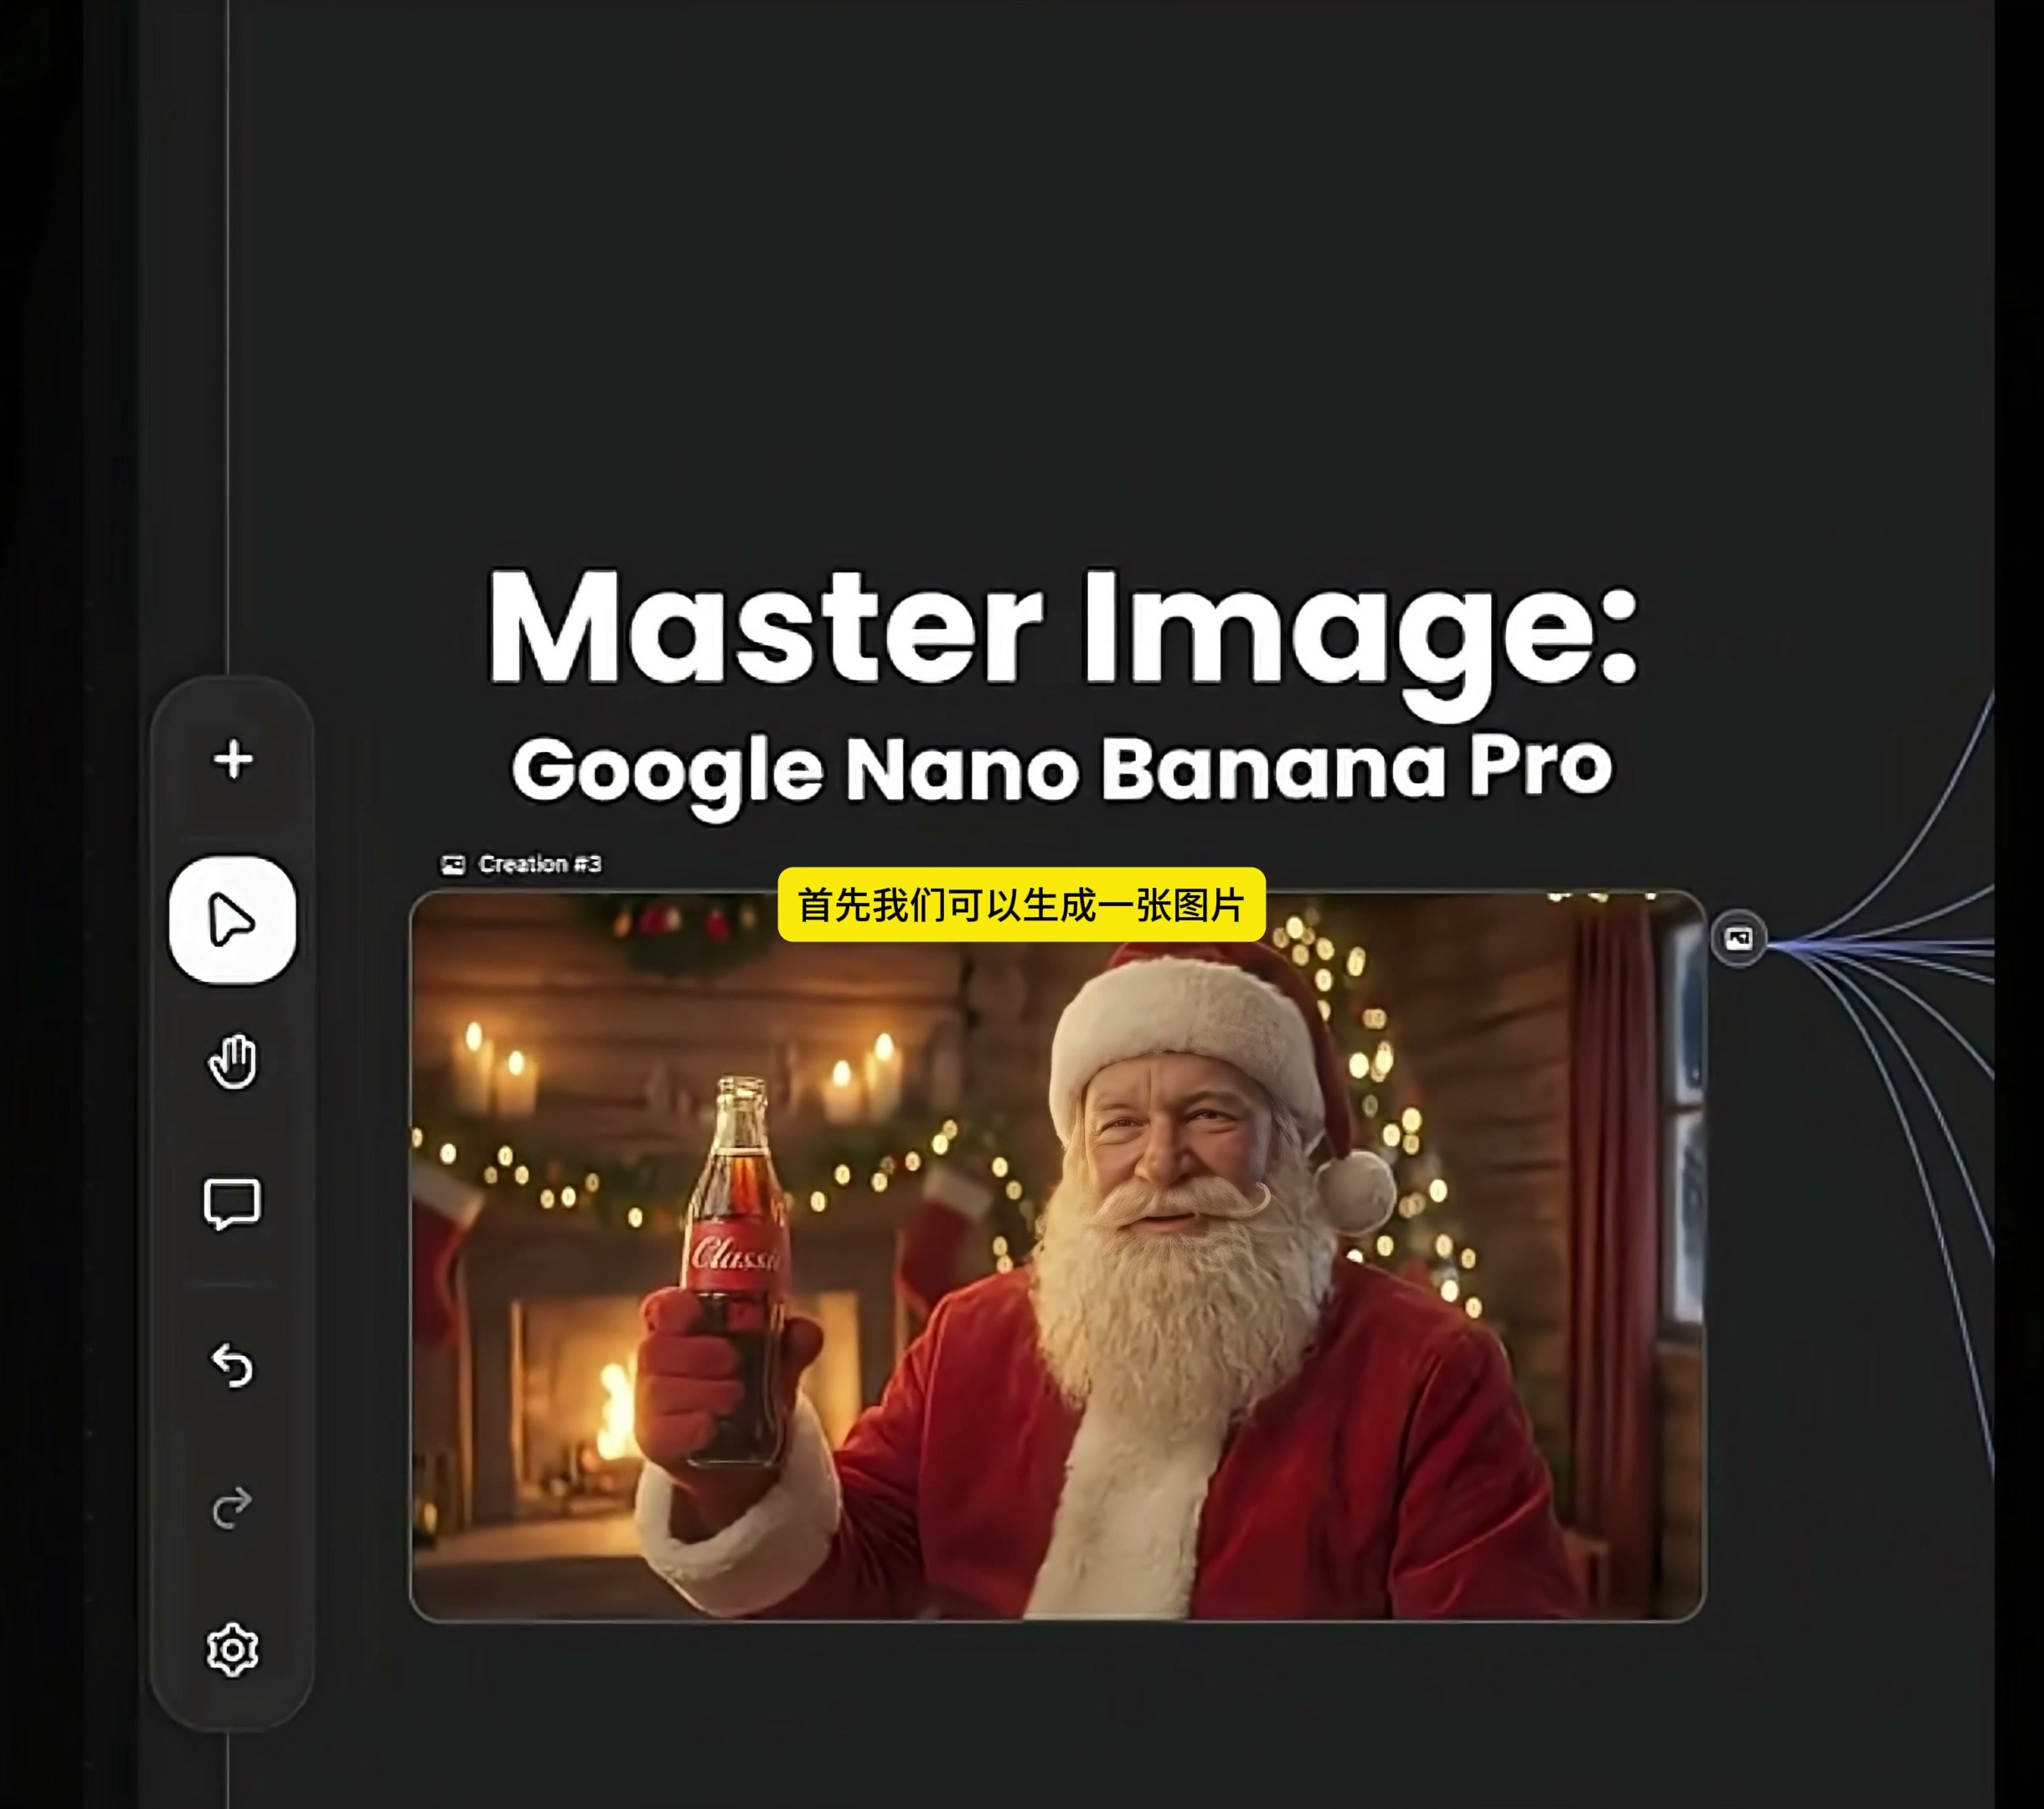Open the settings gear
The height and width of the screenshot is (1809, 2044).
(233, 1650)
